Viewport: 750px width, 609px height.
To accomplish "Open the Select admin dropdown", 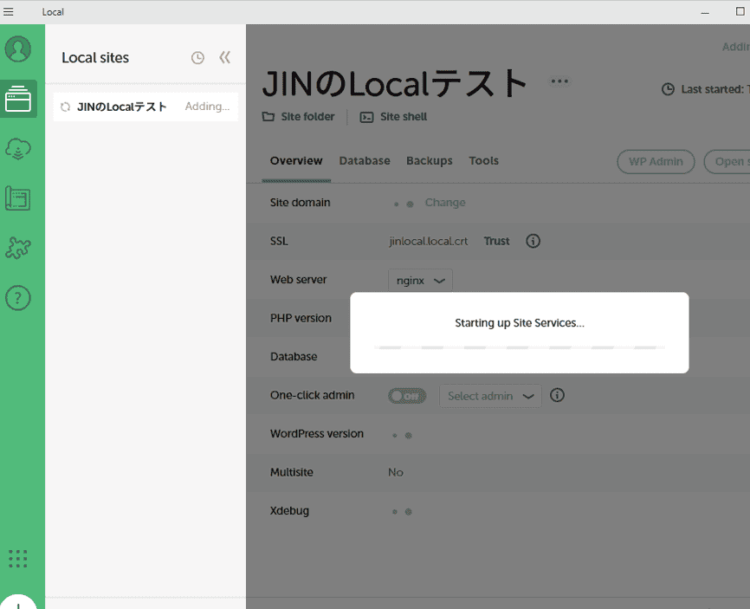I will pyautogui.click(x=490, y=396).
